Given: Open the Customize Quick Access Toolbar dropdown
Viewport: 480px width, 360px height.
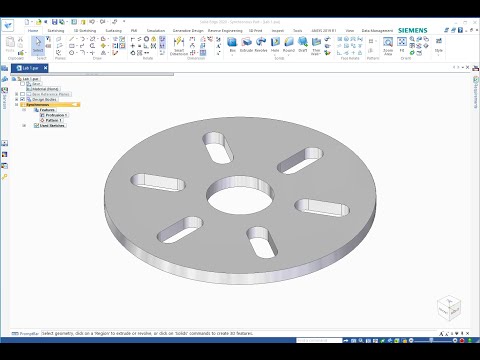Looking at the screenshot, I should point(124,22).
